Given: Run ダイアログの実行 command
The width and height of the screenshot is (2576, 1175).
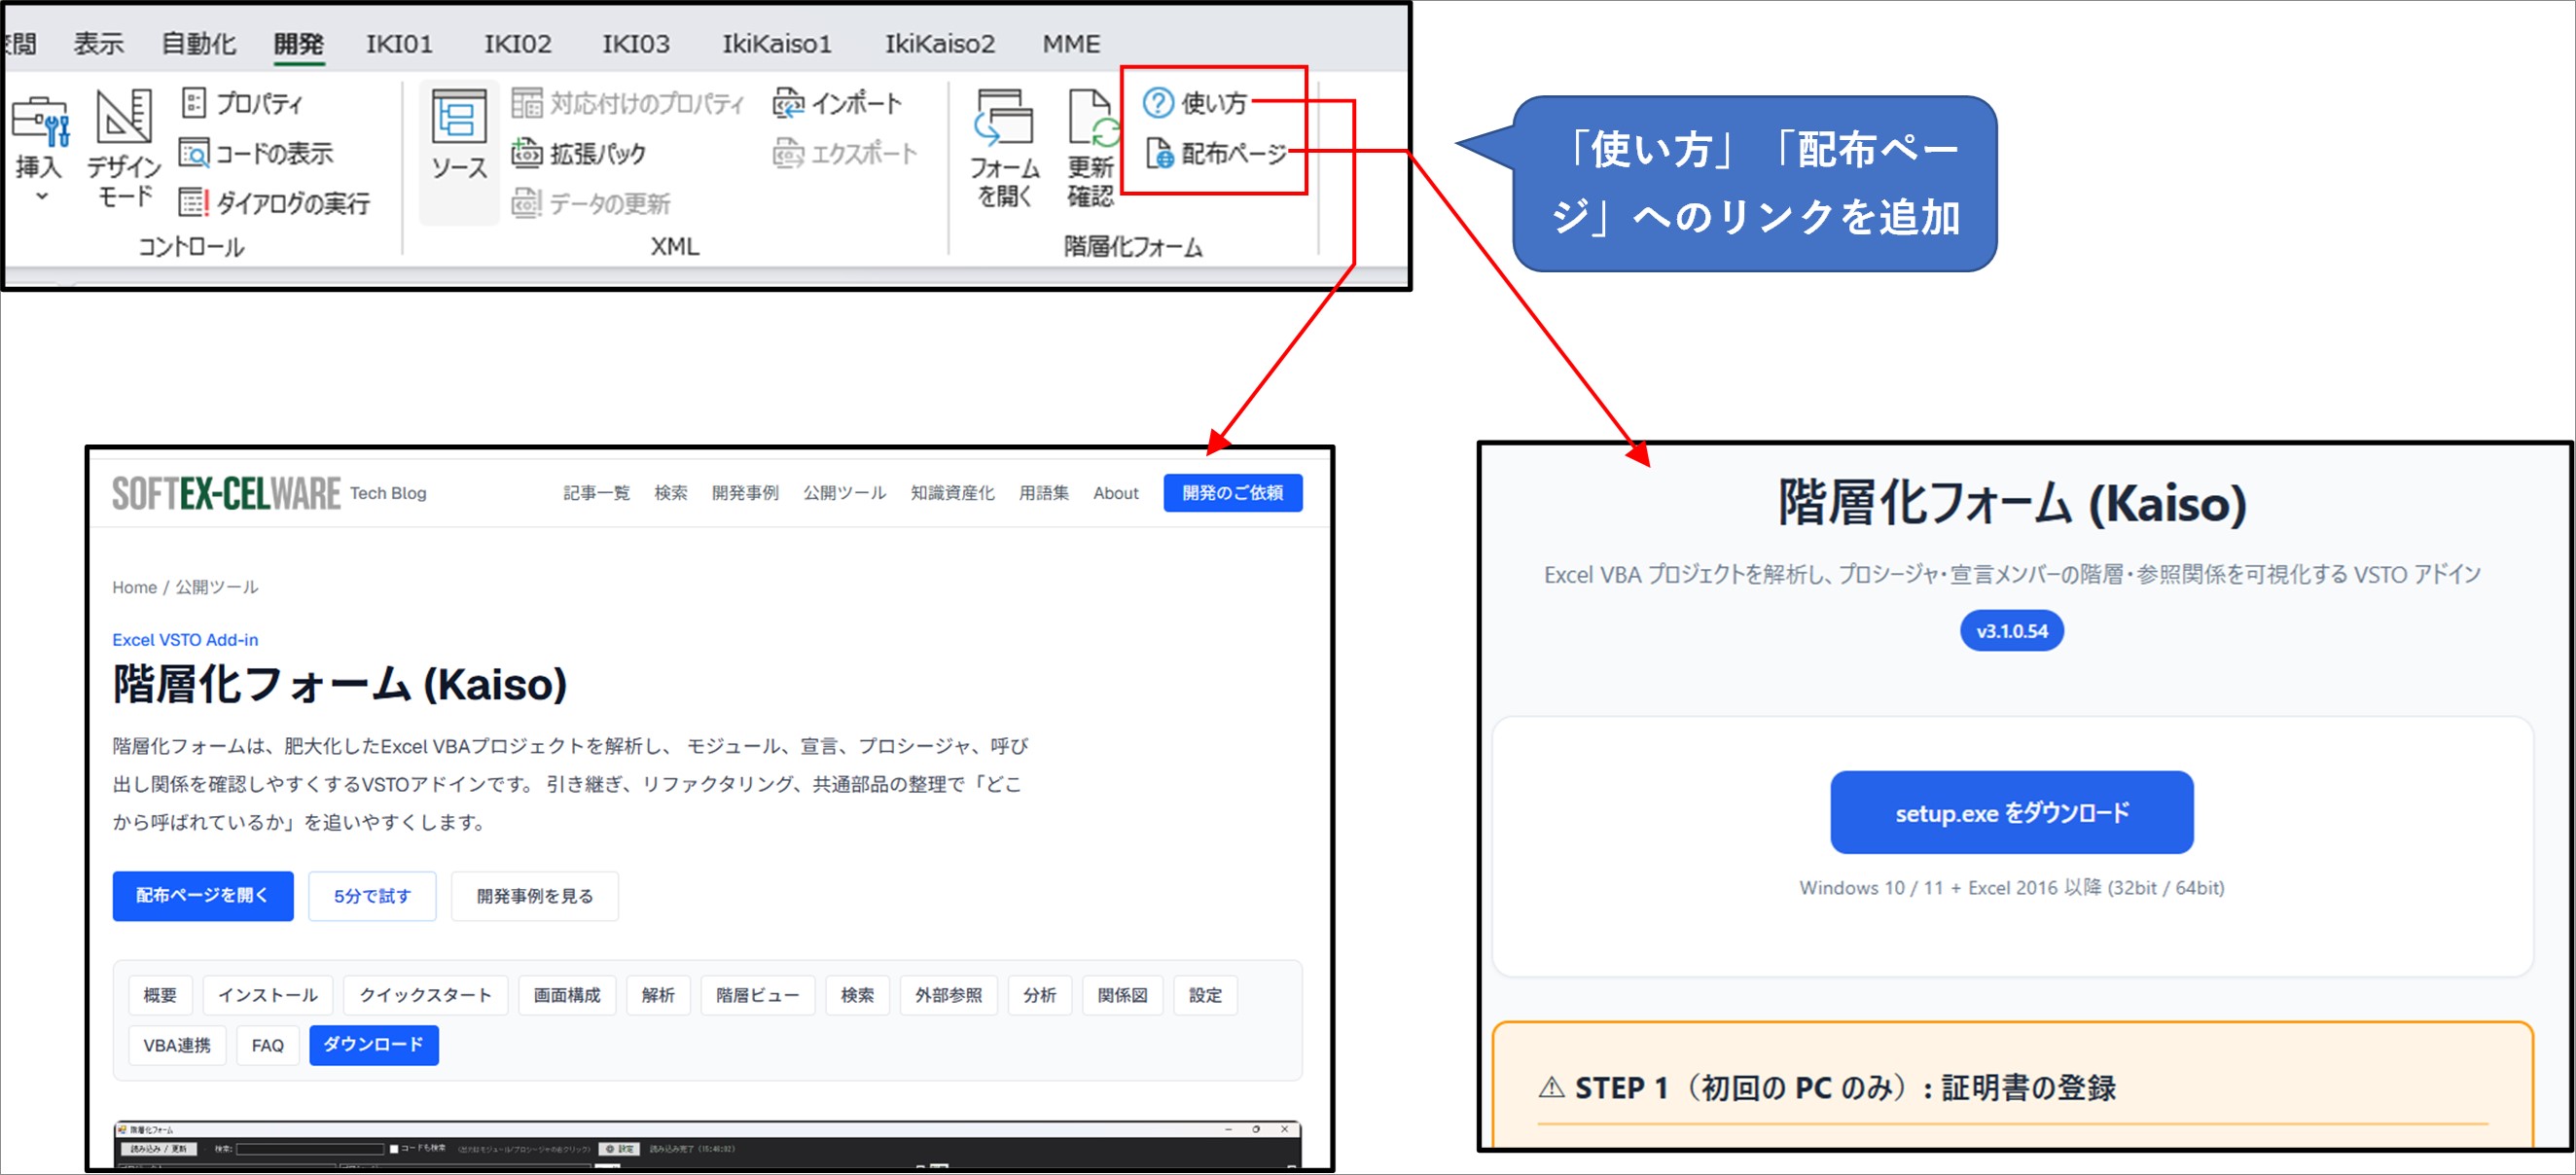Looking at the screenshot, I should [275, 203].
